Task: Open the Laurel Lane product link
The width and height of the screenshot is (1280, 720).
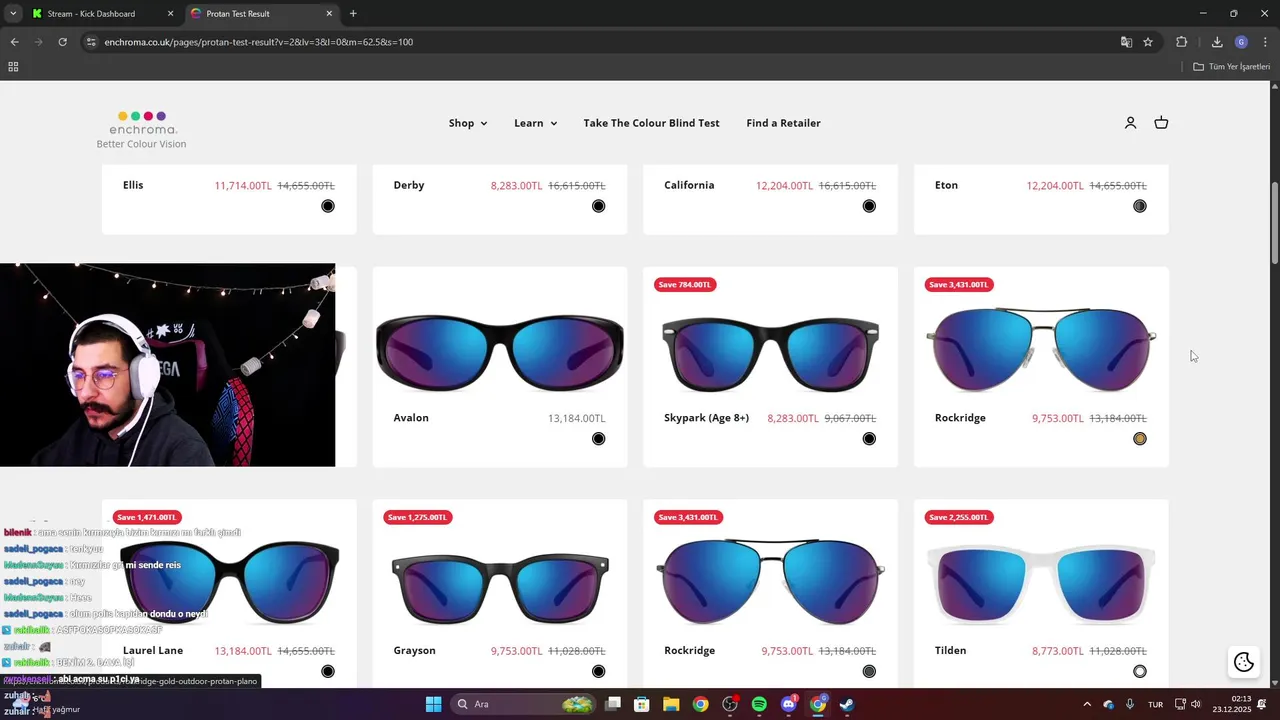Action: click(x=153, y=651)
